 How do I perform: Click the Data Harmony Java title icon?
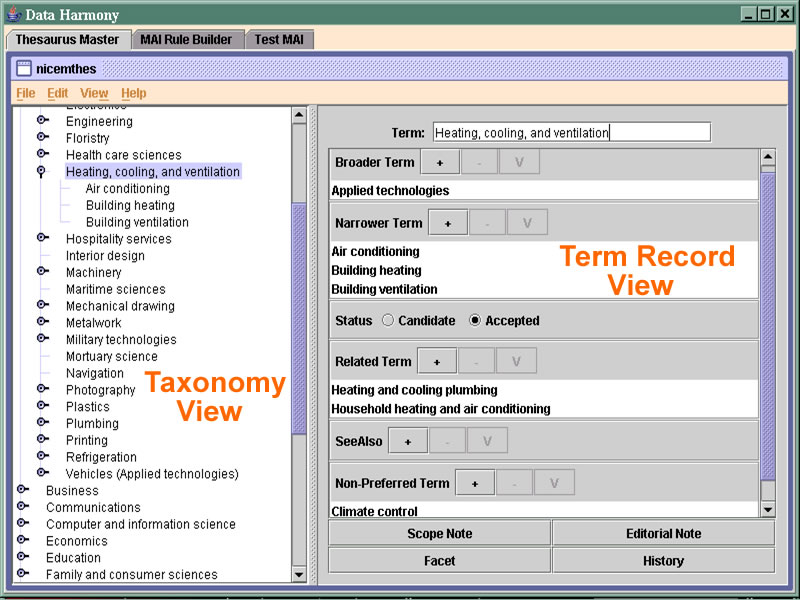14,14
